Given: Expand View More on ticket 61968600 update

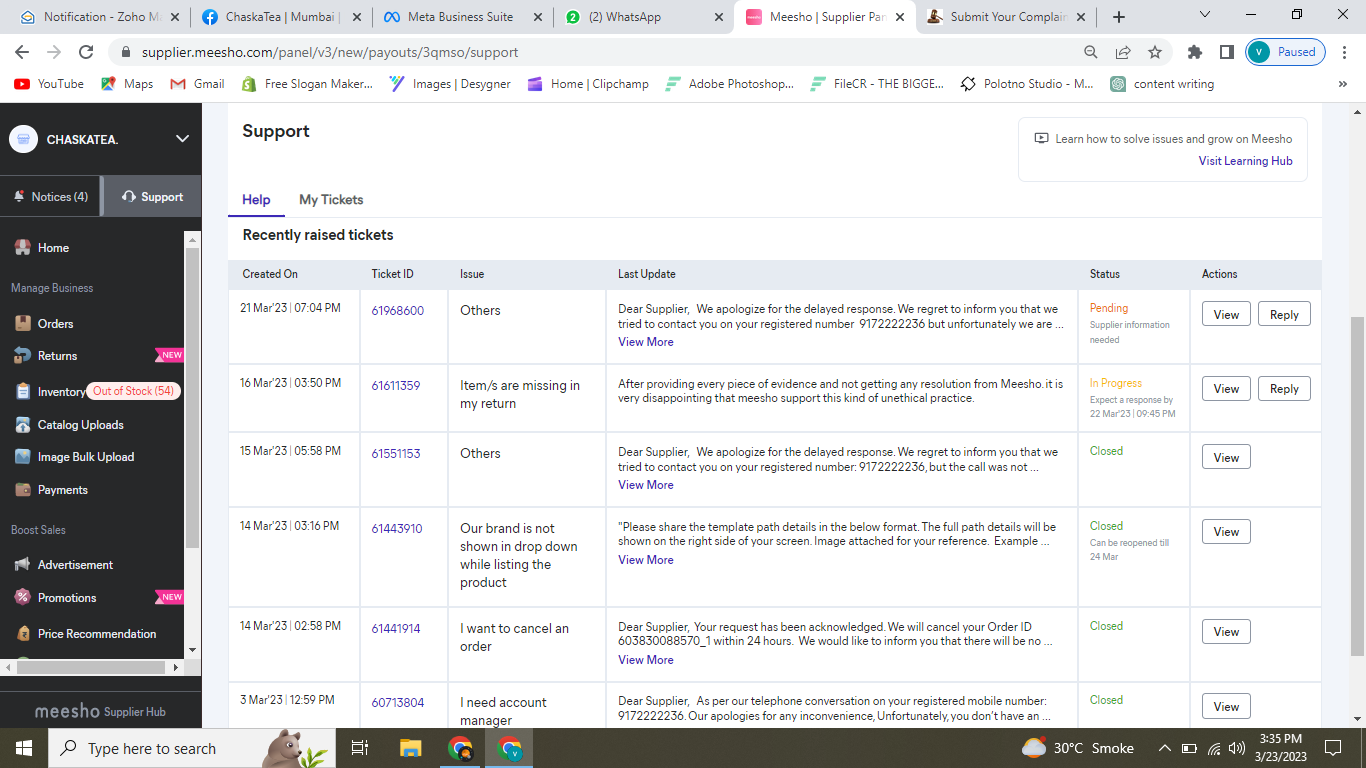Looking at the screenshot, I should coord(646,342).
